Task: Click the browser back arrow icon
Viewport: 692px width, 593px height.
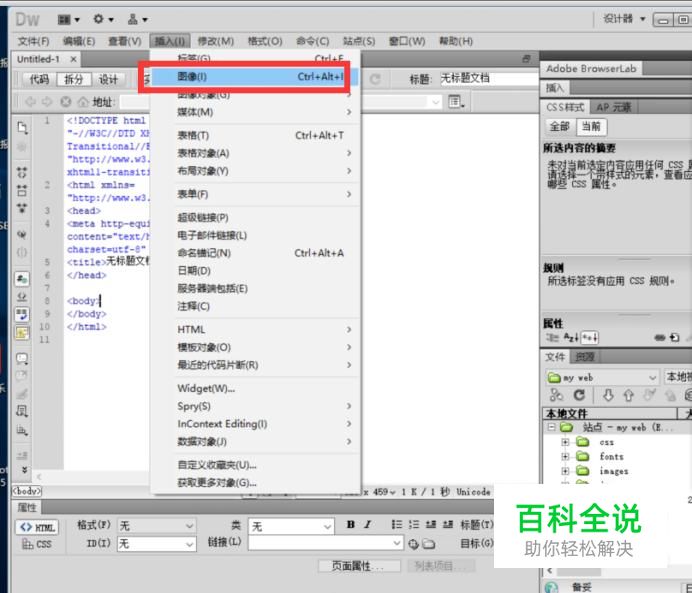Action: tap(30, 102)
